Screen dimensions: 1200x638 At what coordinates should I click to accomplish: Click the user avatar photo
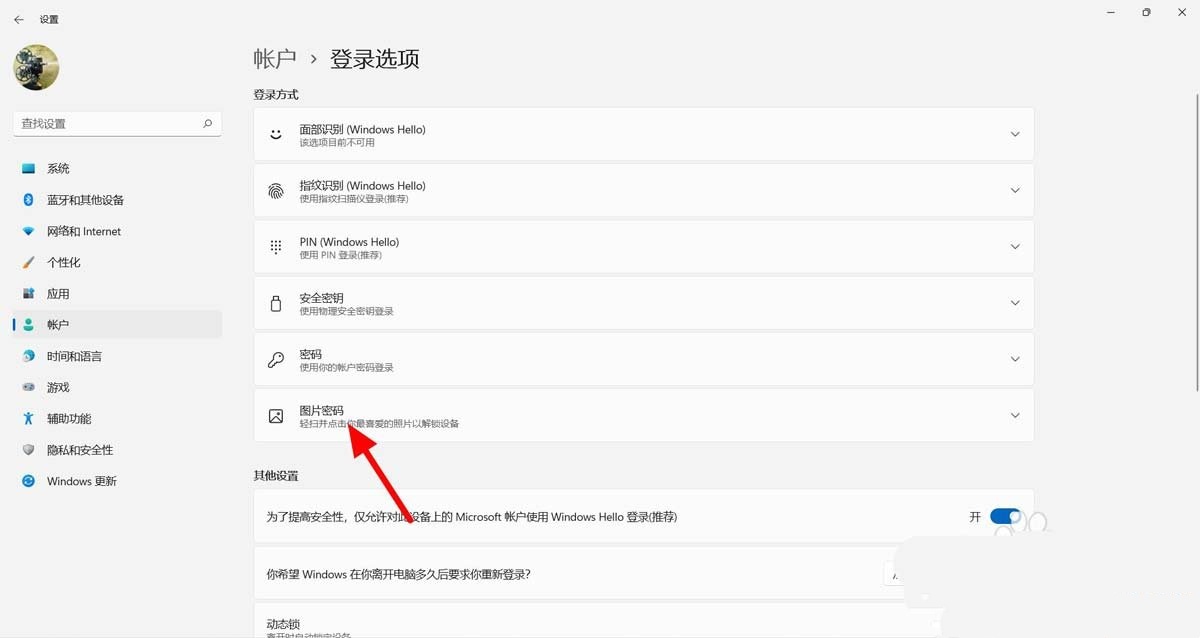click(36, 67)
